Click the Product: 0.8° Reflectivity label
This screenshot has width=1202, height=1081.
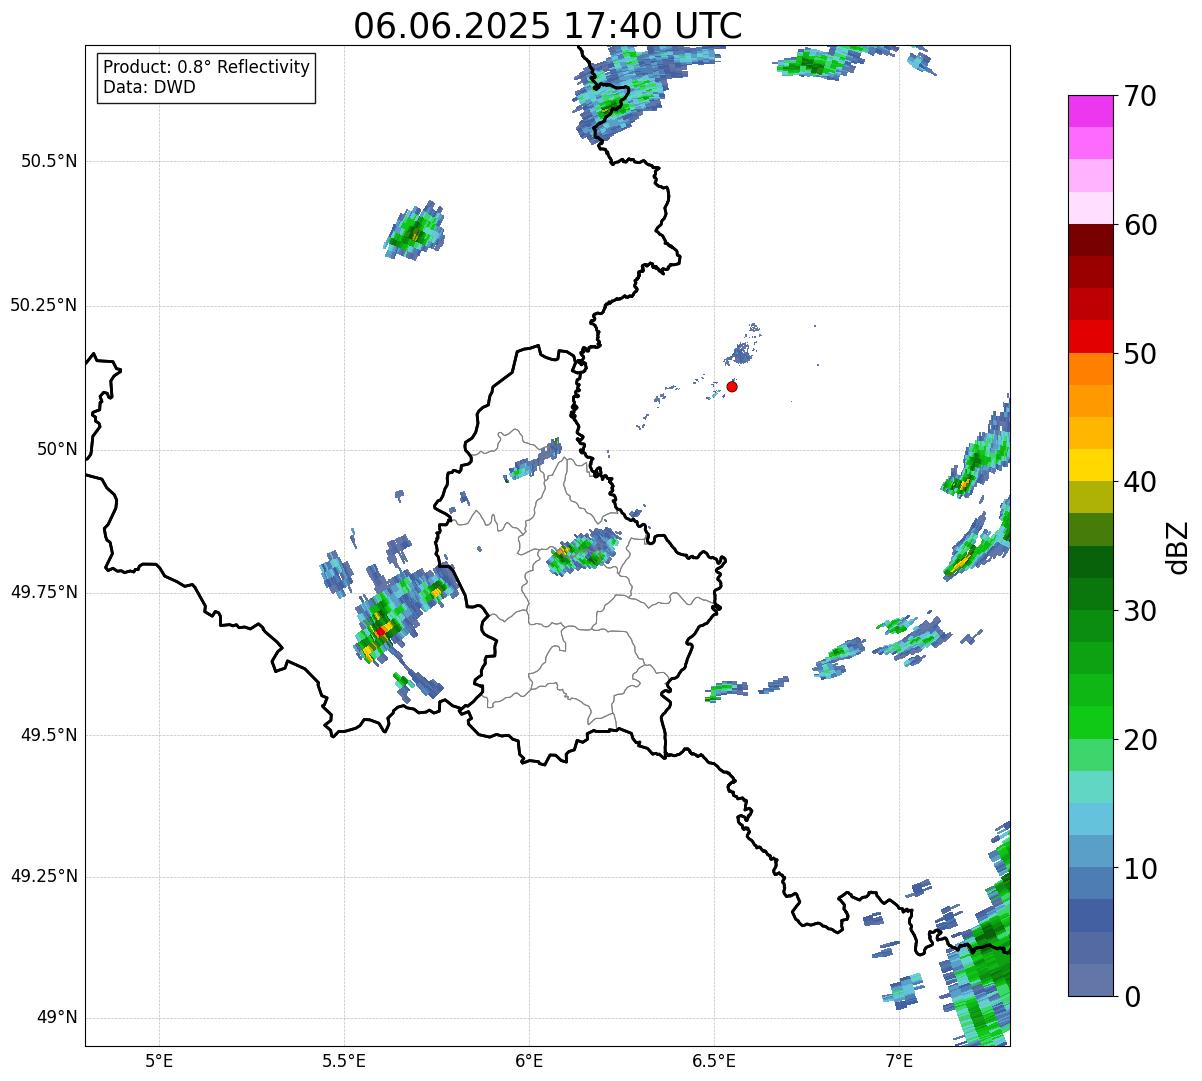point(207,67)
